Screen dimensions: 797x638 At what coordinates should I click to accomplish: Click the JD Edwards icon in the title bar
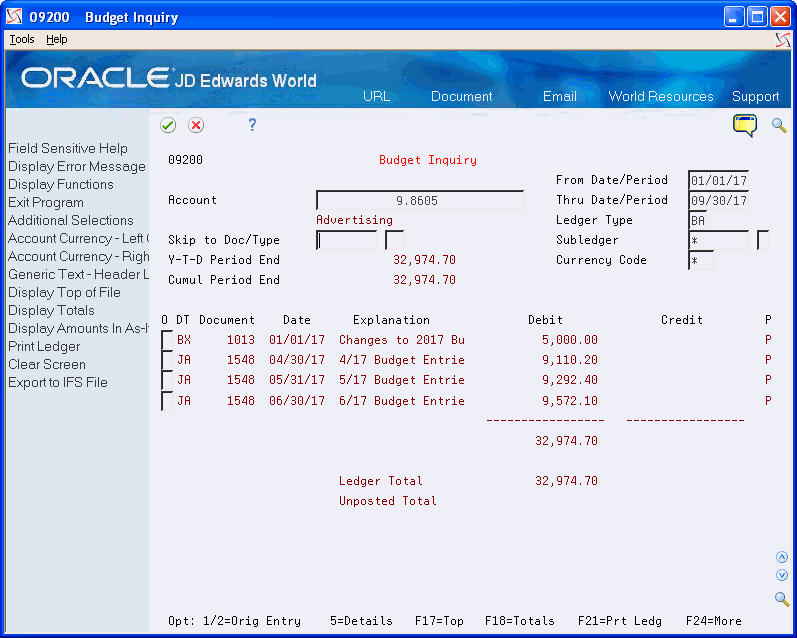pyautogui.click(x=14, y=17)
